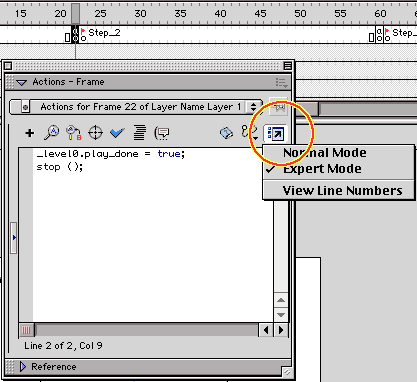
Task: Click the 'stop ();' code line
Action: 60,167
